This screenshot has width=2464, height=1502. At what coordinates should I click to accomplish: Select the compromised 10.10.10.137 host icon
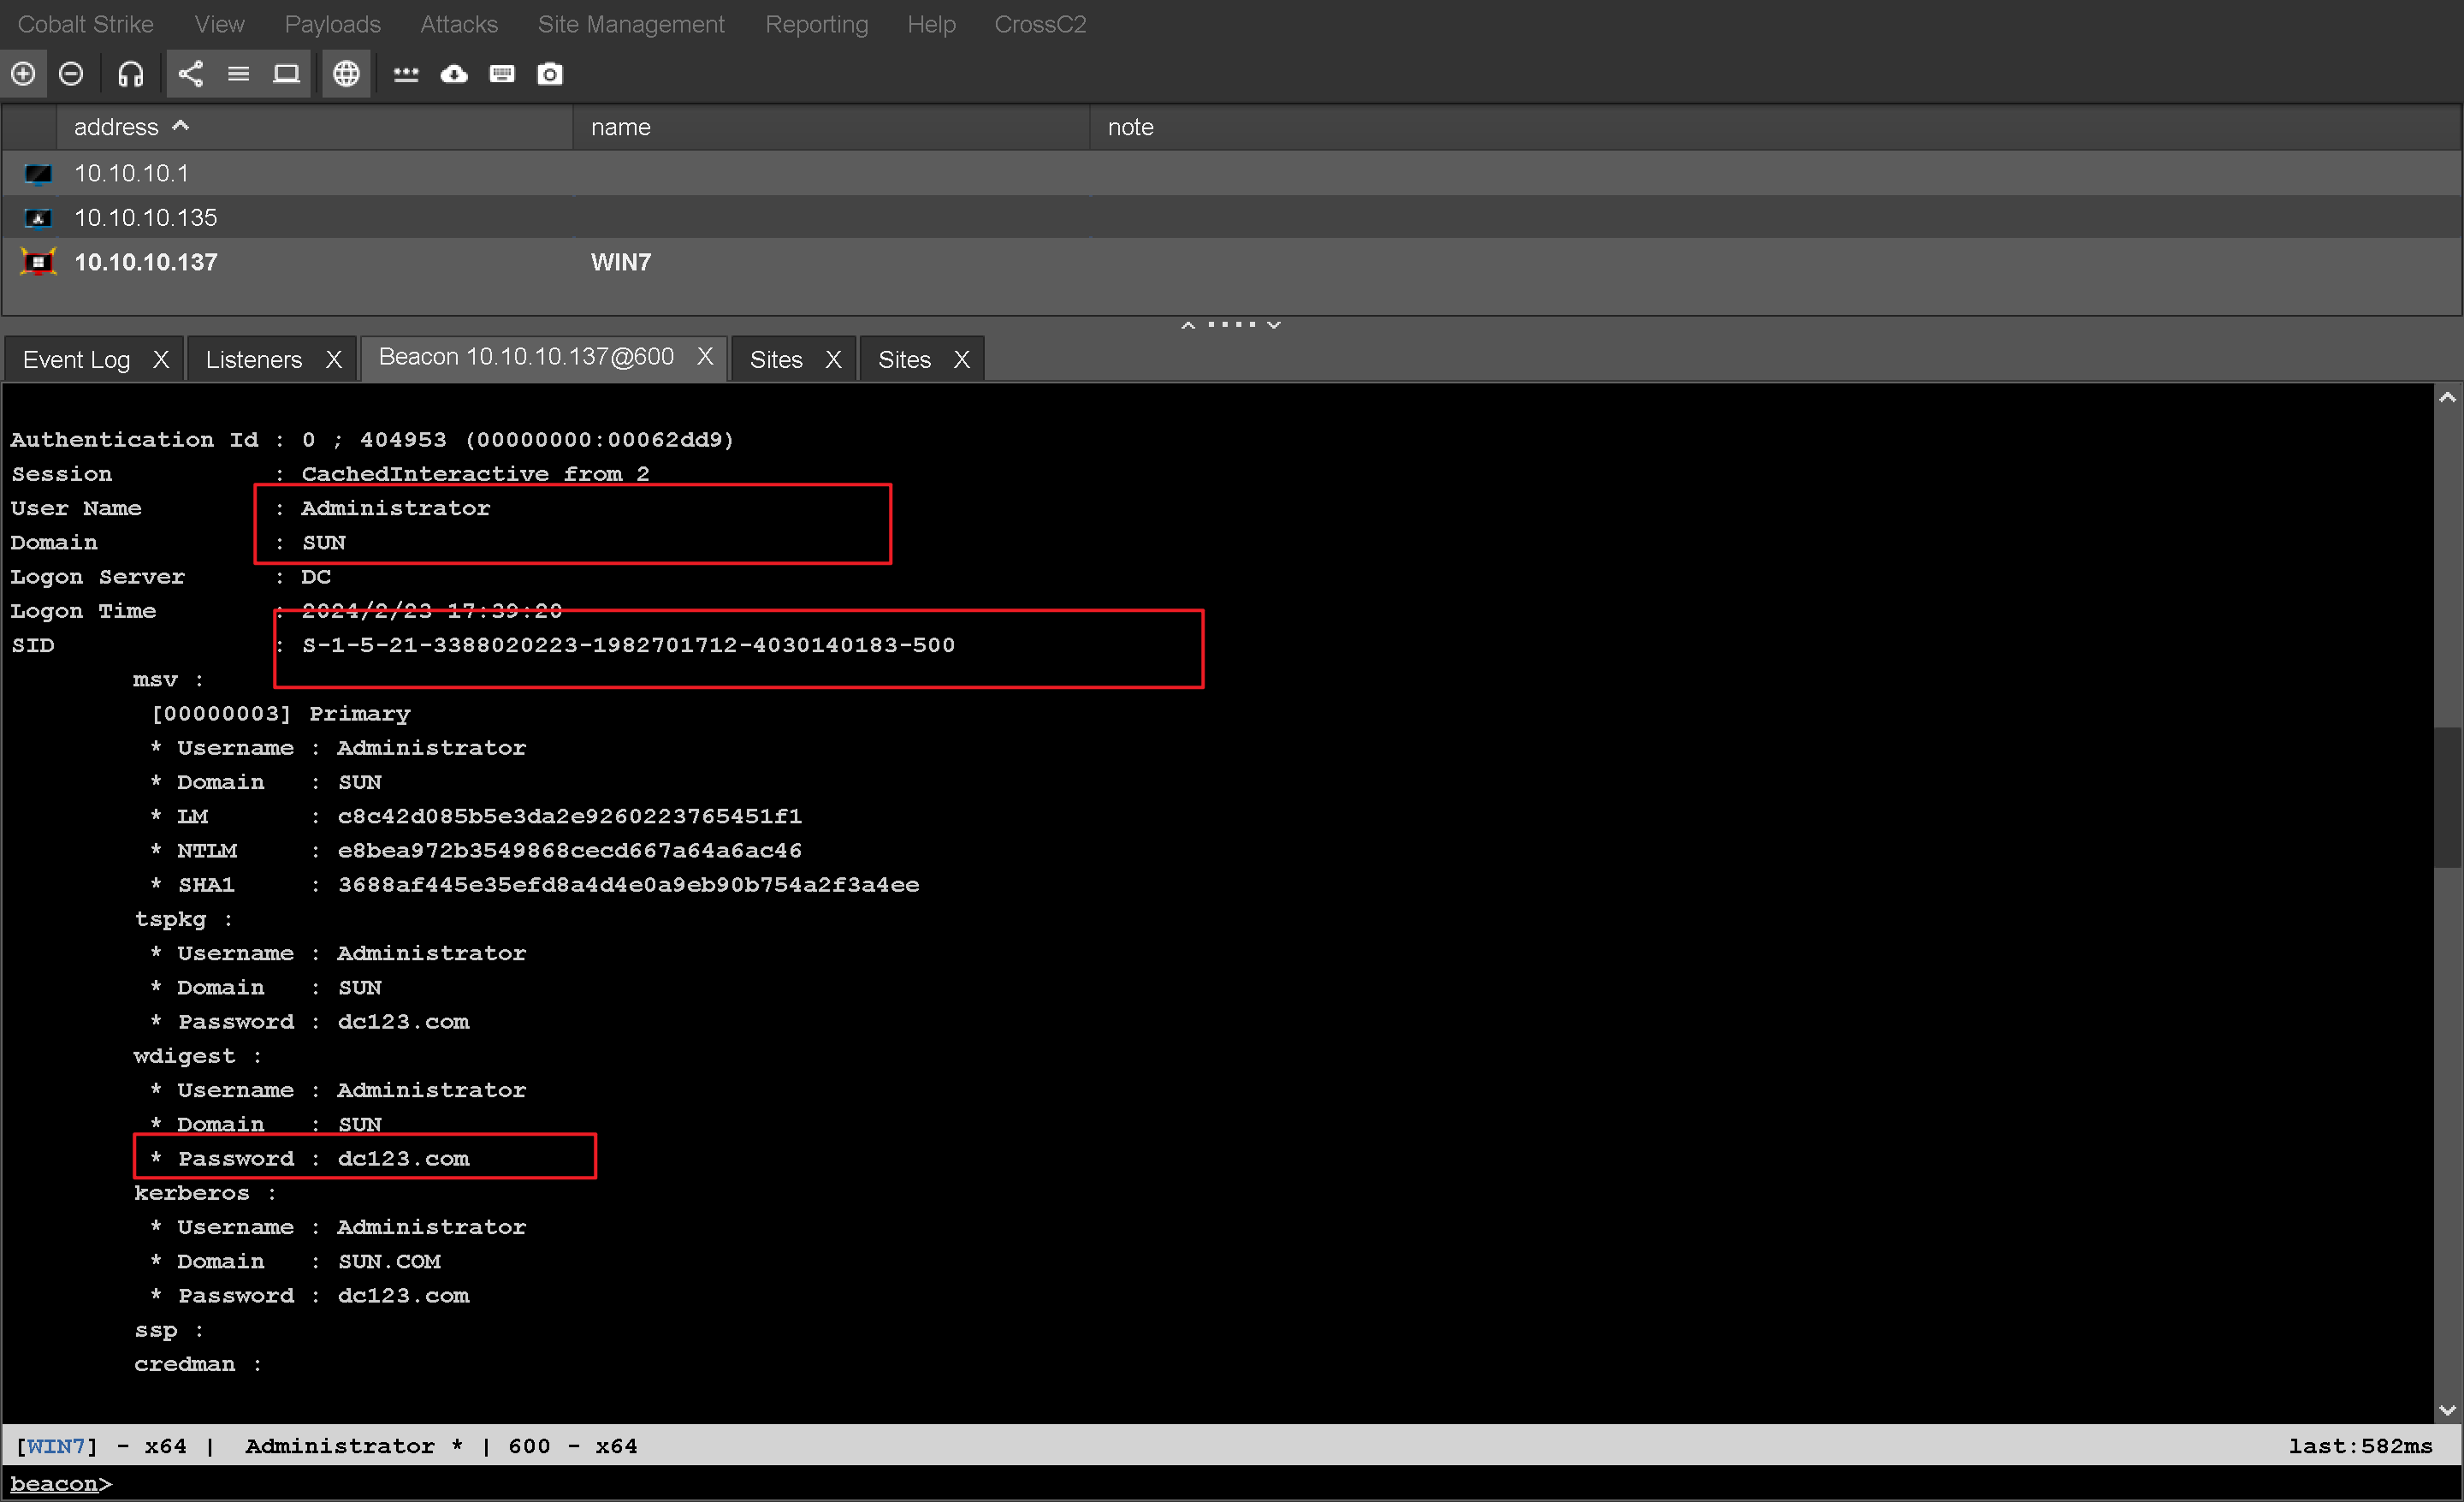coord(38,262)
